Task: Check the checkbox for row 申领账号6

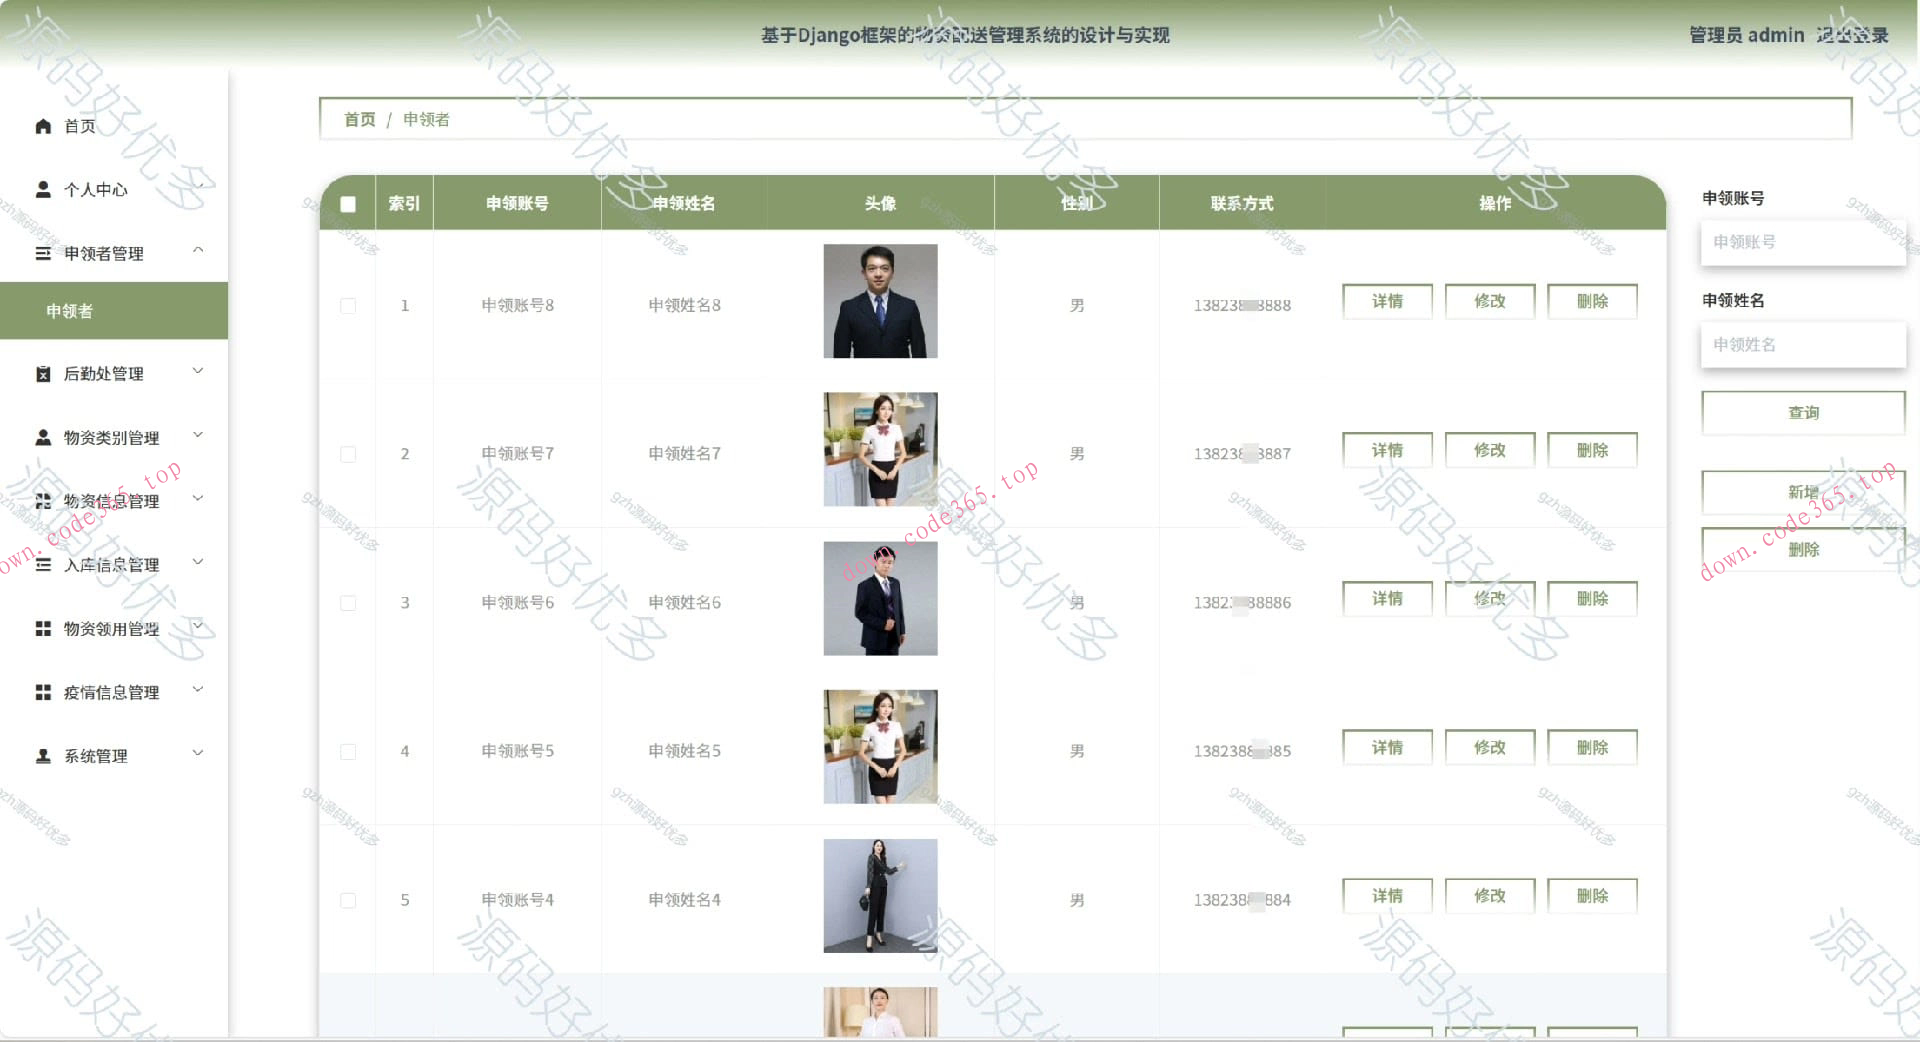Action: (348, 603)
